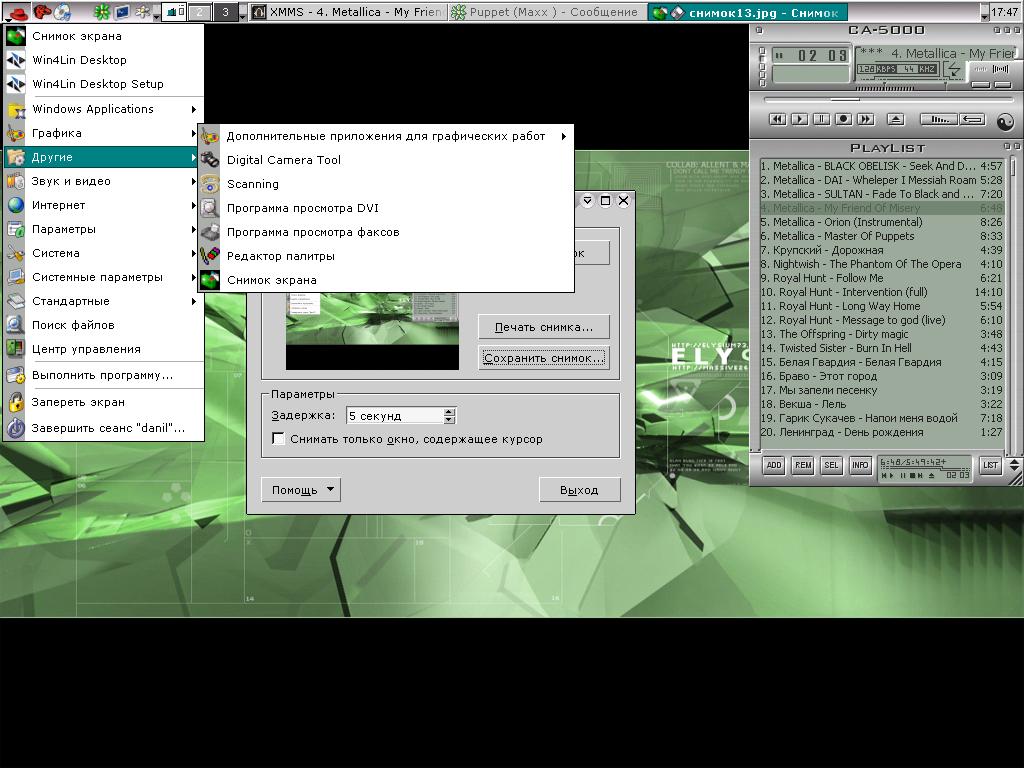Screen dimensions: 1024x768
Task: Click the CD disc launcher in the panel
Action: pyautogui.click(x=63, y=11)
